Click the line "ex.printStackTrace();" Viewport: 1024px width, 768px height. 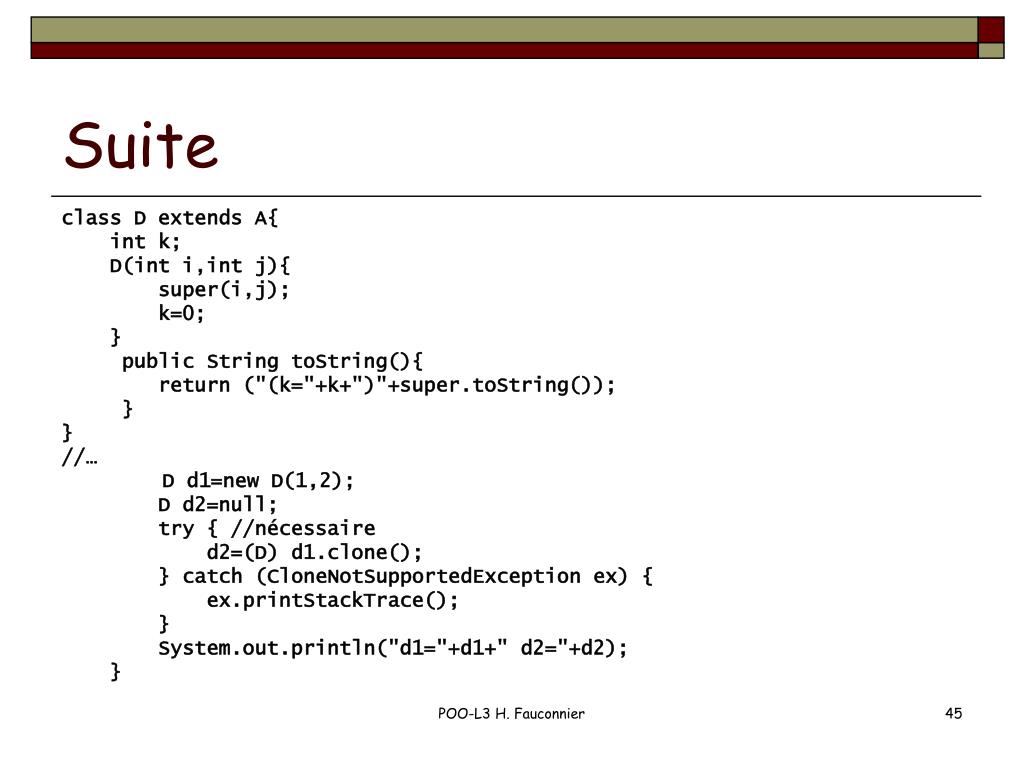point(332,600)
